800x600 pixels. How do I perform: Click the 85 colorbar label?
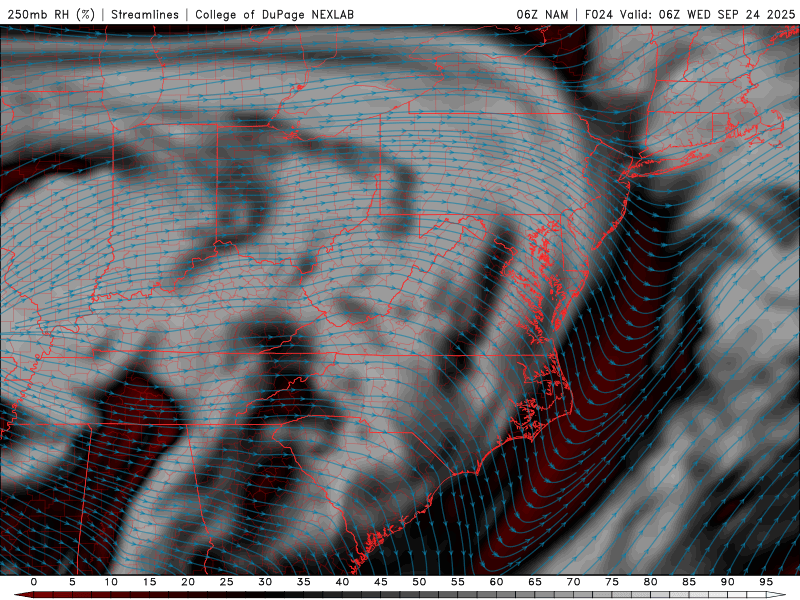point(689,582)
